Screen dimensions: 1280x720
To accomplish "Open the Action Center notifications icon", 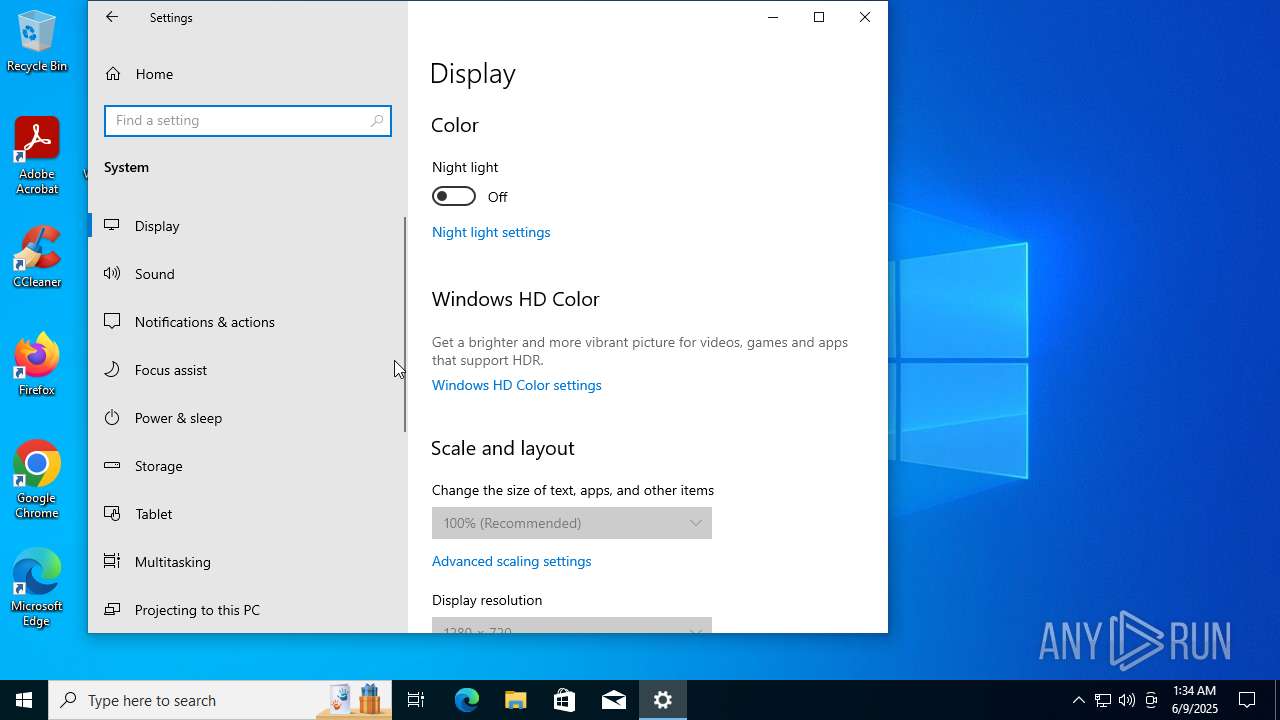I will 1247,700.
